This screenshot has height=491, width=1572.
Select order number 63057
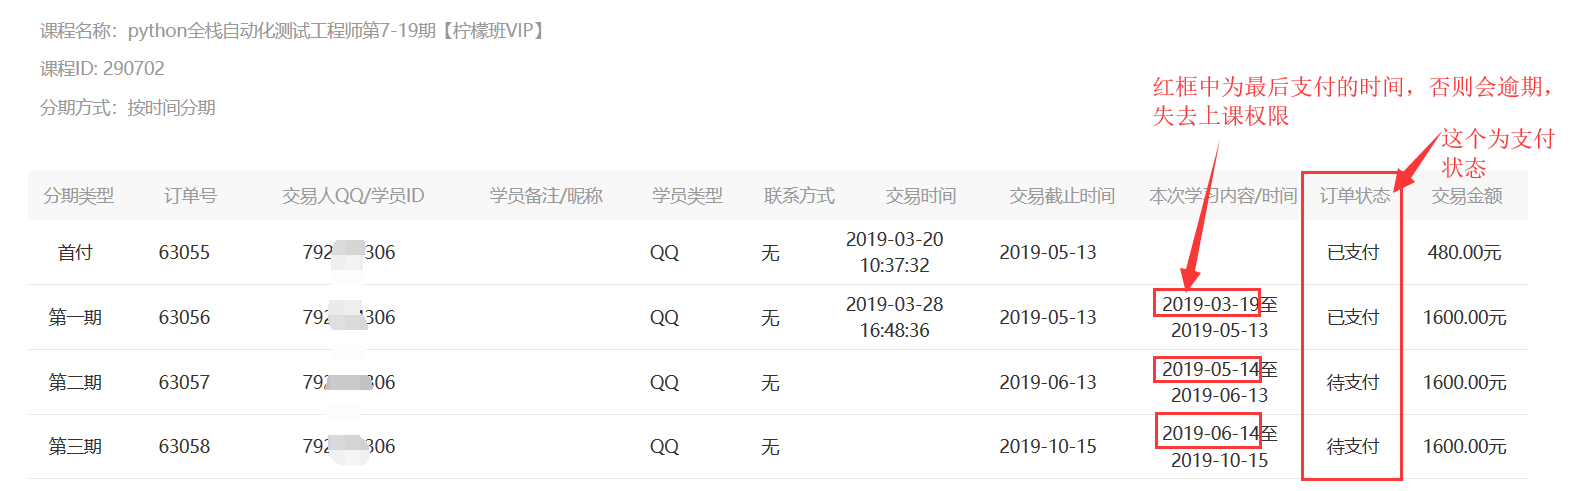pos(184,382)
